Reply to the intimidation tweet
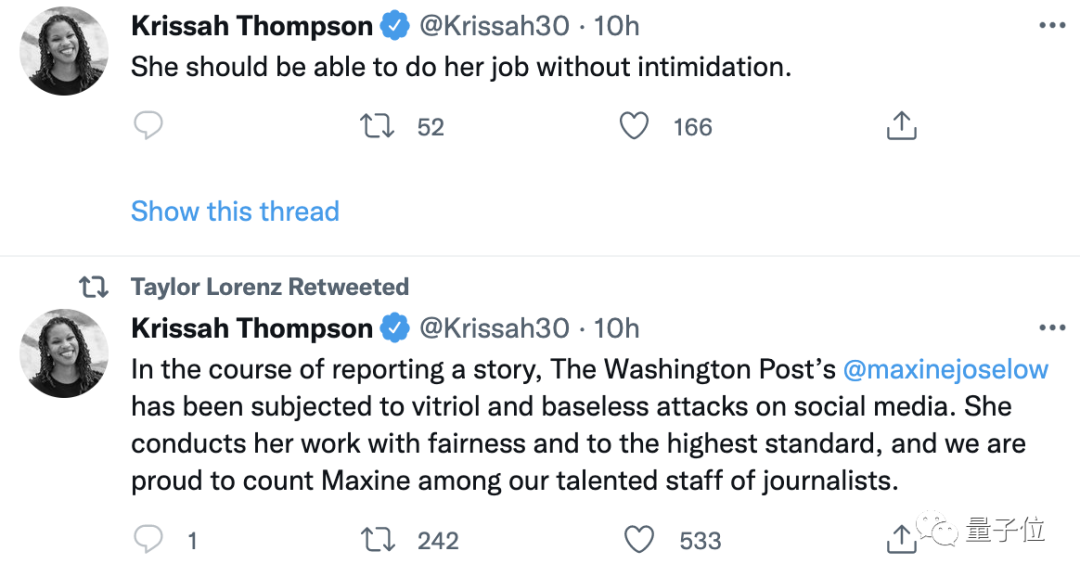 pyautogui.click(x=148, y=126)
